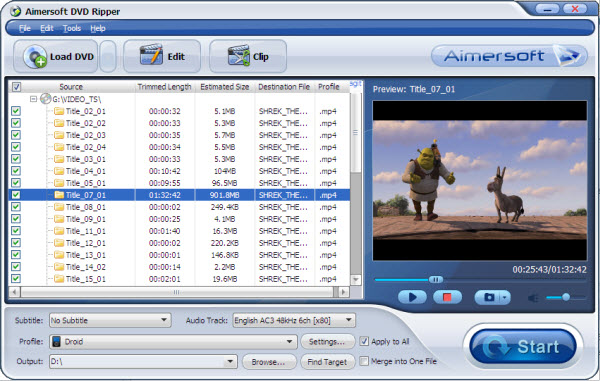Image resolution: width=600 pixels, height=381 pixels.
Task: Sort by Trimmed Length column header
Action: (x=165, y=87)
